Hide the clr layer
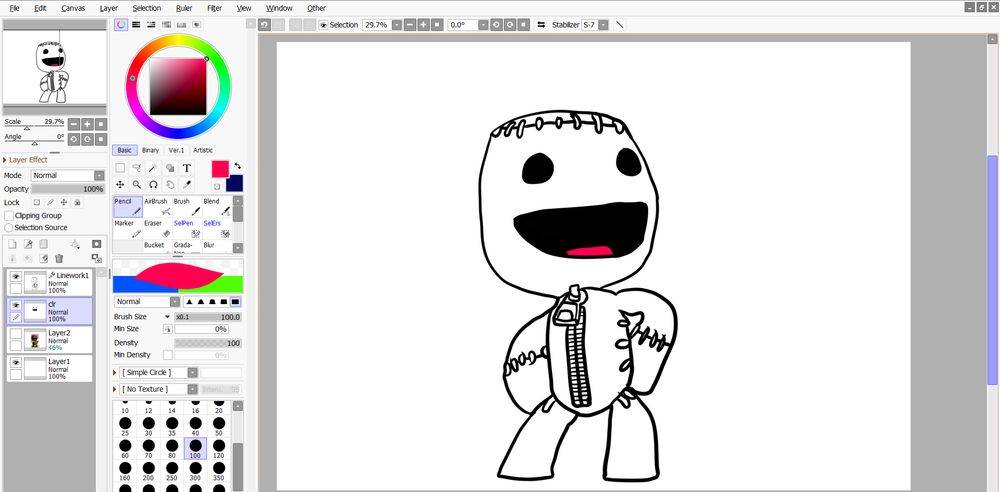This screenshot has height=492, width=1000. [x=16, y=305]
